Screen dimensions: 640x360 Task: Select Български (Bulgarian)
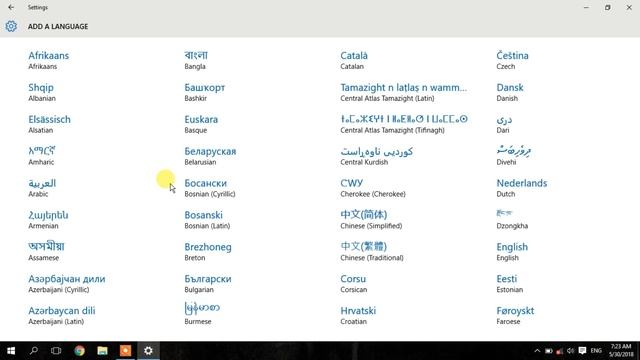(x=208, y=283)
